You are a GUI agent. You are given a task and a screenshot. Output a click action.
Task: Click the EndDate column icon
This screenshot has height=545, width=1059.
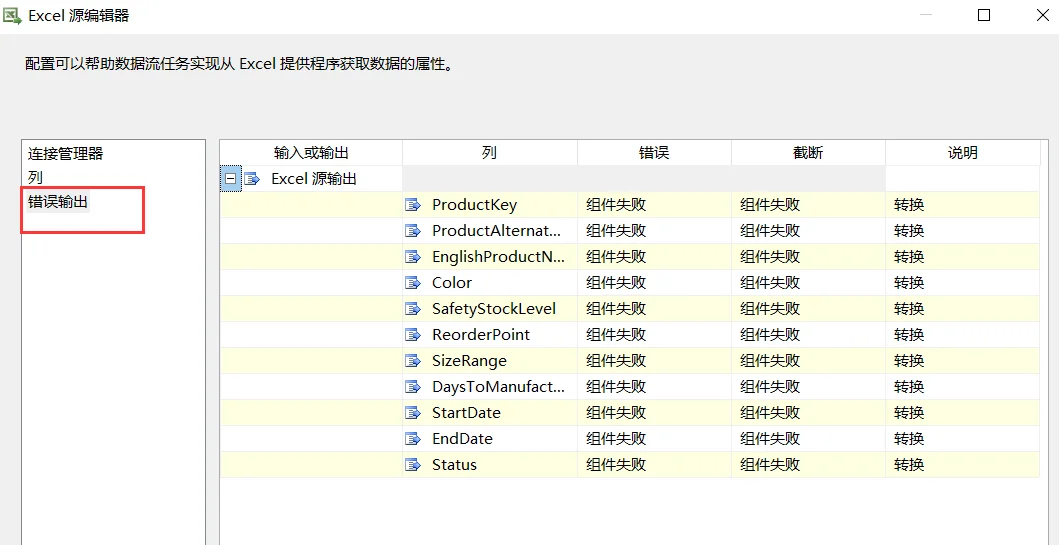[413, 439]
